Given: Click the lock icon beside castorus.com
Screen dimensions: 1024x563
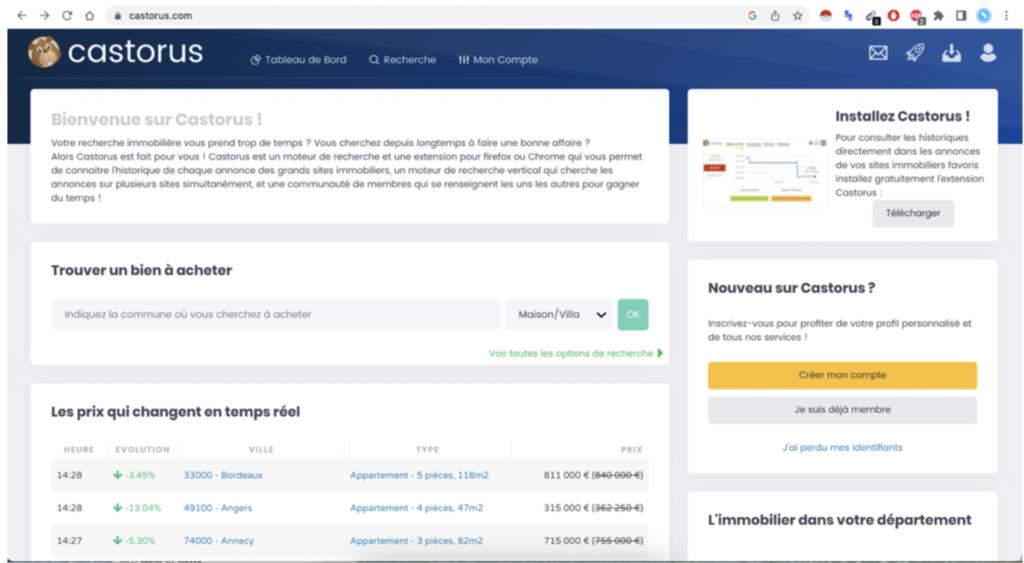Looking at the screenshot, I should click(118, 16).
